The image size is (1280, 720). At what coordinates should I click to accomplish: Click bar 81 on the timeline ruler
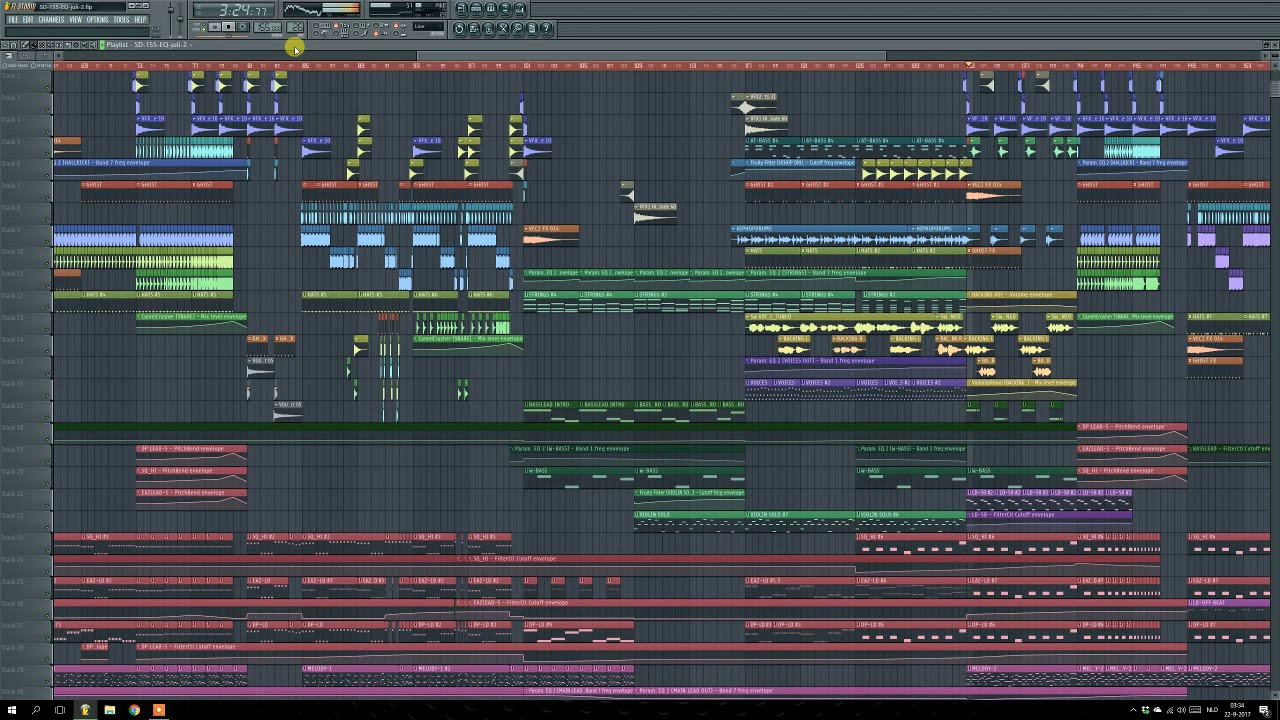[250, 66]
